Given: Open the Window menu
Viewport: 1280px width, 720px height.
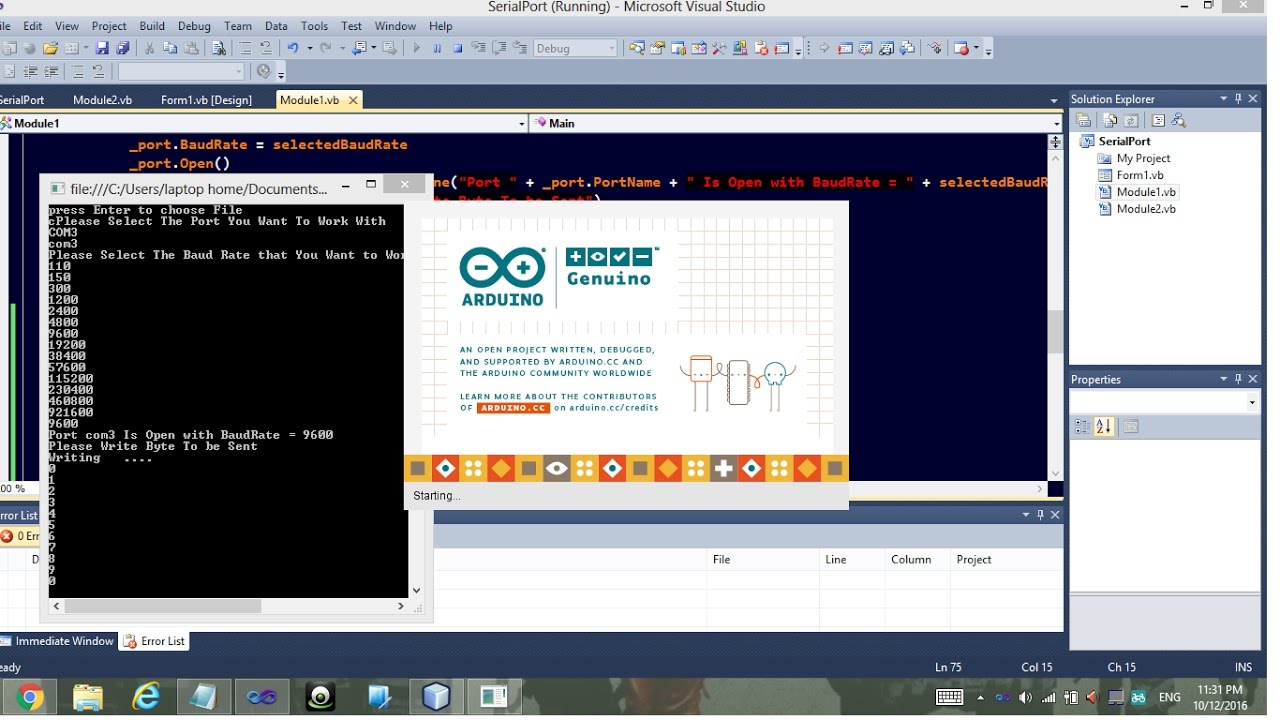Looking at the screenshot, I should click(x=395, y=26).
